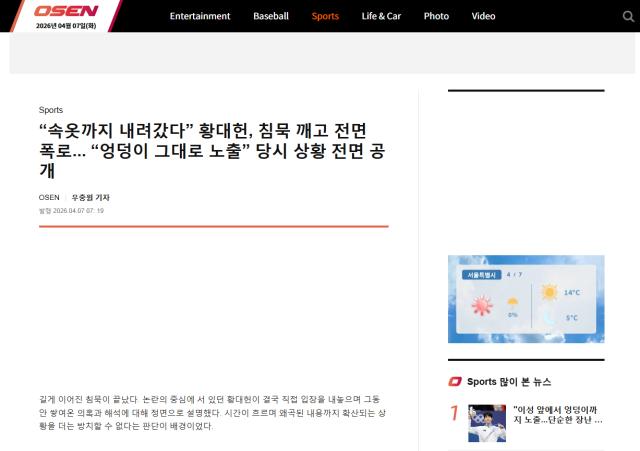Click the OSEN logo in header
Image resolution: width=640 pixels, height=451 pixels.
[x=66, y=11]
